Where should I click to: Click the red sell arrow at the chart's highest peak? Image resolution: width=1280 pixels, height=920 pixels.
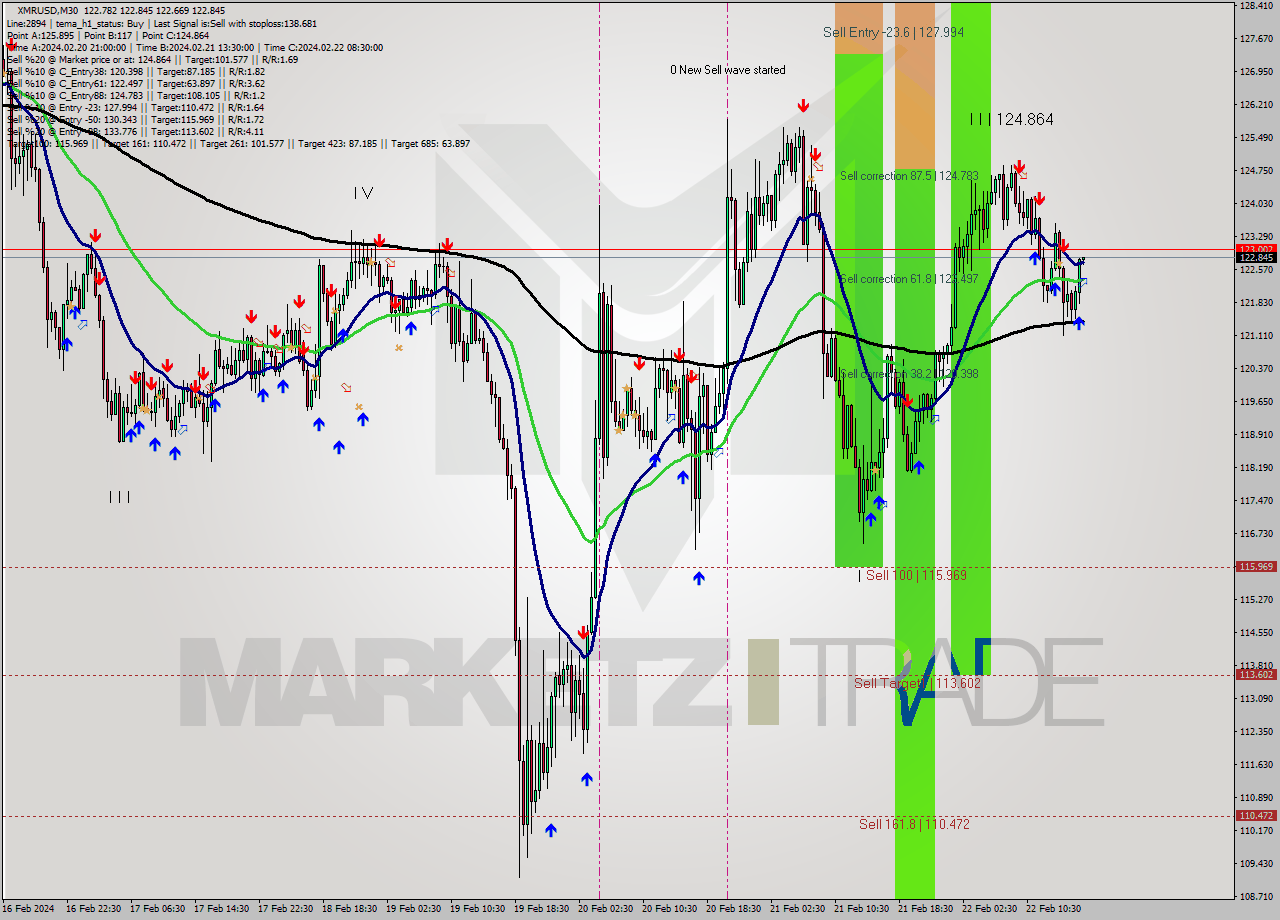point(803,105)
